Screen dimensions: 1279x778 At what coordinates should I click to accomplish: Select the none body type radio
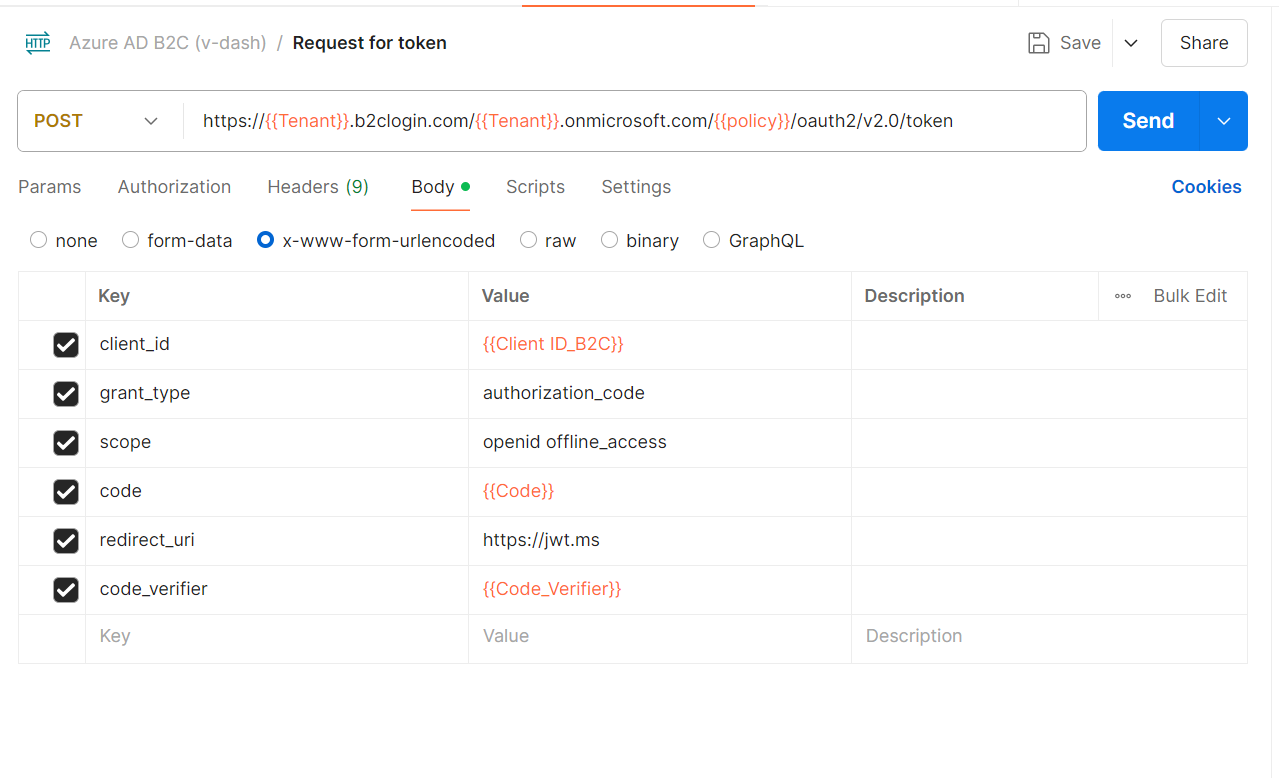(x=38, y=240)
